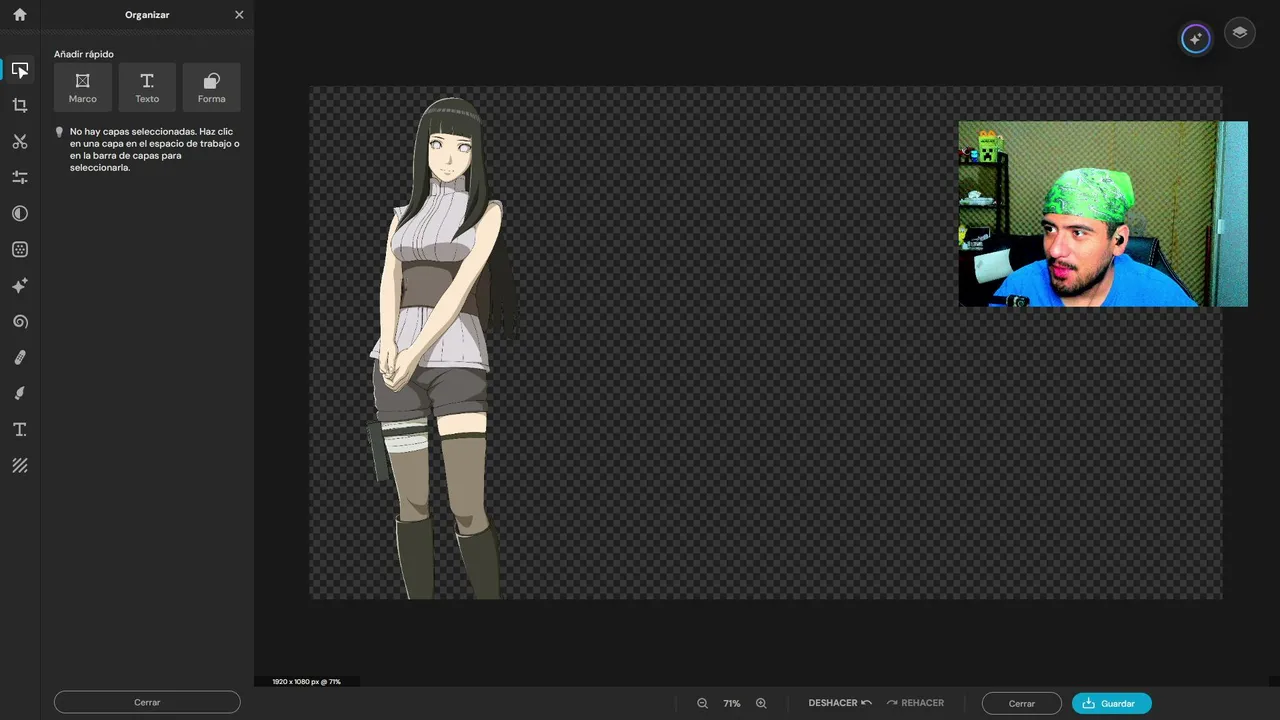Zoom in with the plus magnifier

point(761,703)
